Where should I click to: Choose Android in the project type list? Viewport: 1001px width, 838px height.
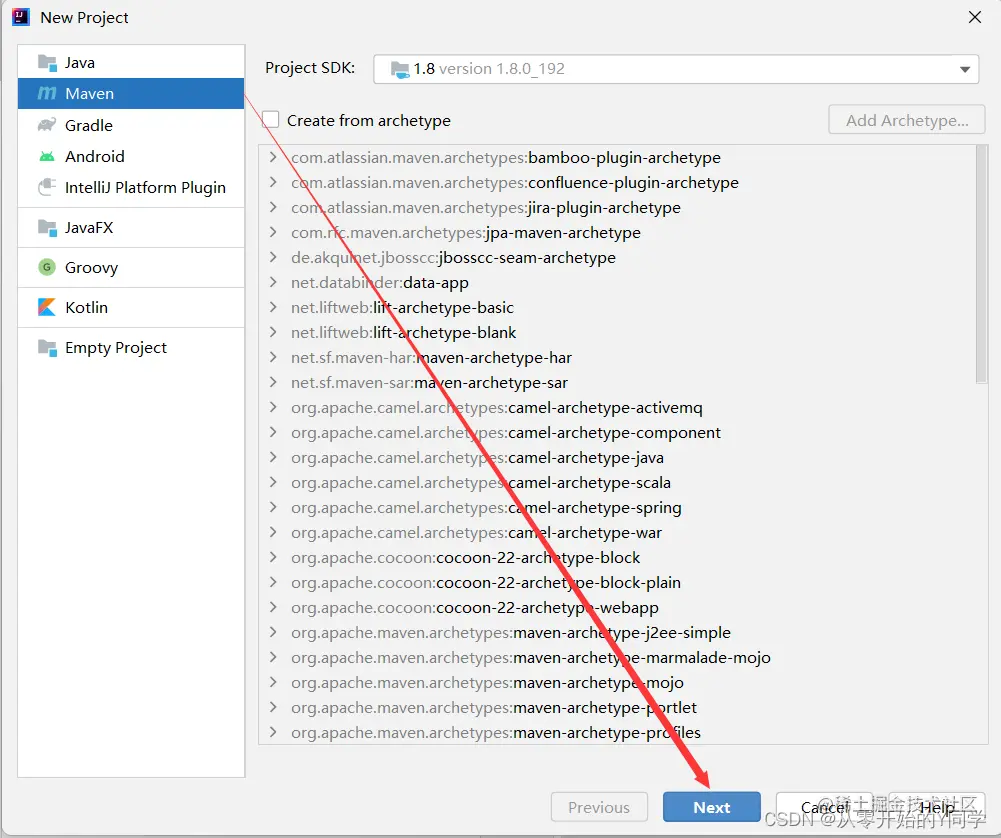[x=131, y=156]
